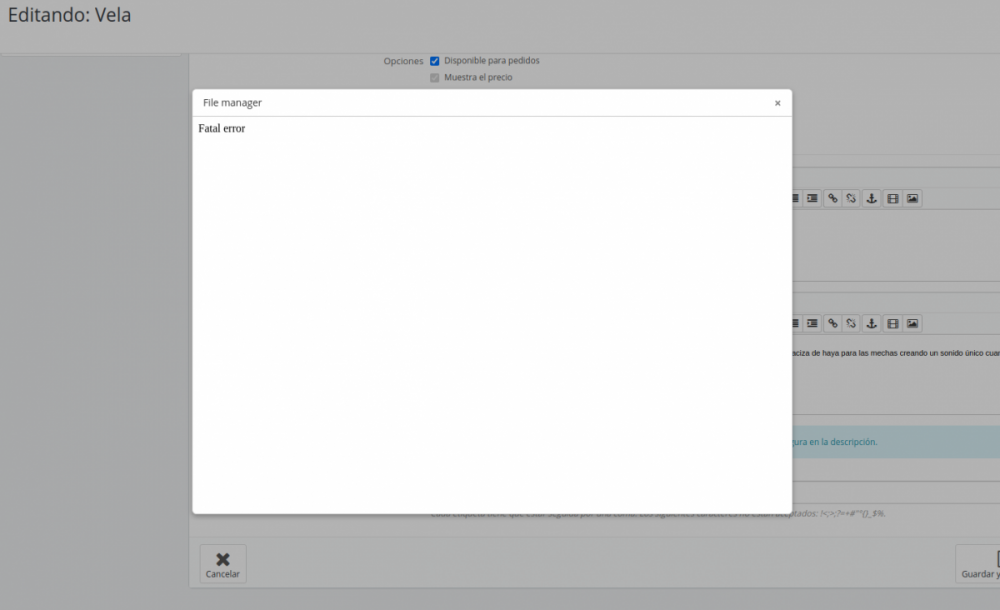Insert a link using the chain icon
The image size is (1000, 610).
click(x=832, y=198)
